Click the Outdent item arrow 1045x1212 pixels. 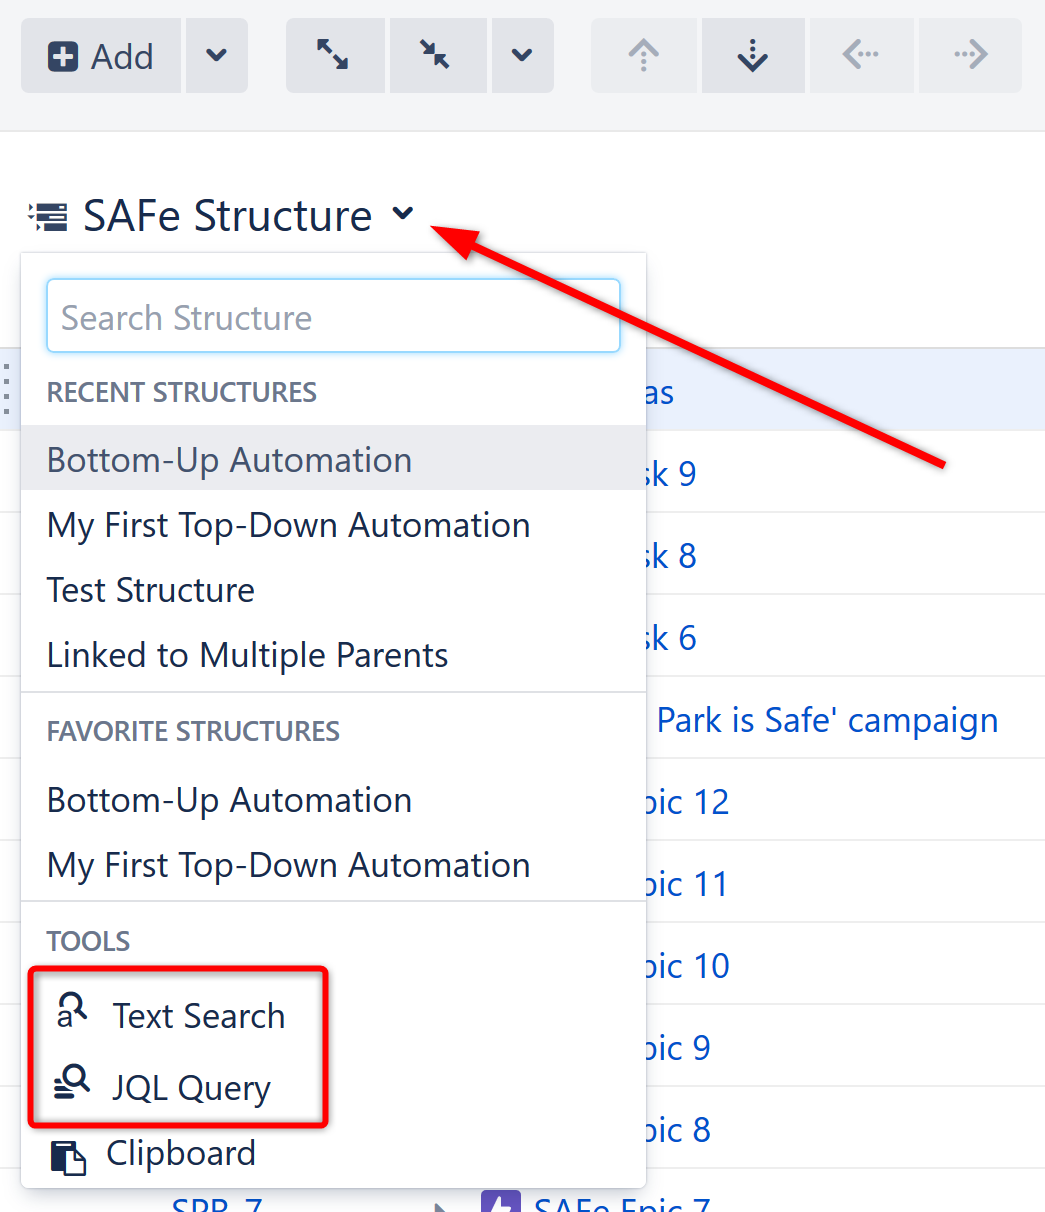[860, 55]
